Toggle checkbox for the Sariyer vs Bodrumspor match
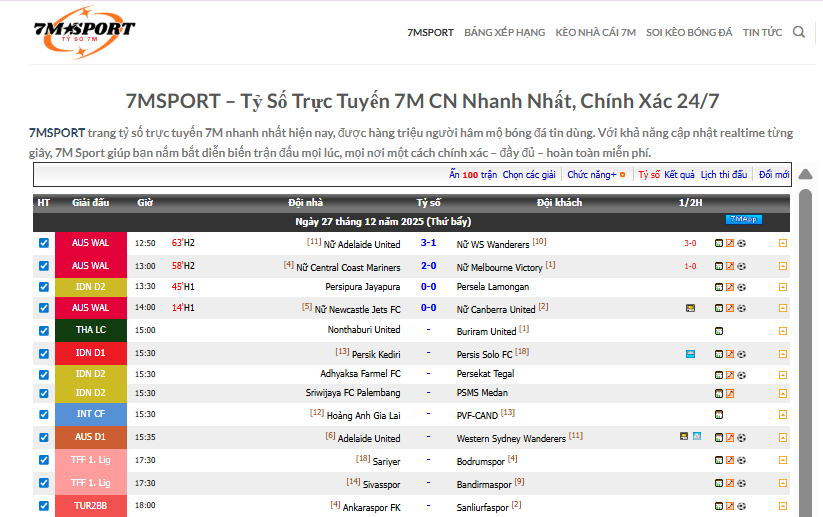This screenshot has width=823, height=517. (x=43, y=460)
